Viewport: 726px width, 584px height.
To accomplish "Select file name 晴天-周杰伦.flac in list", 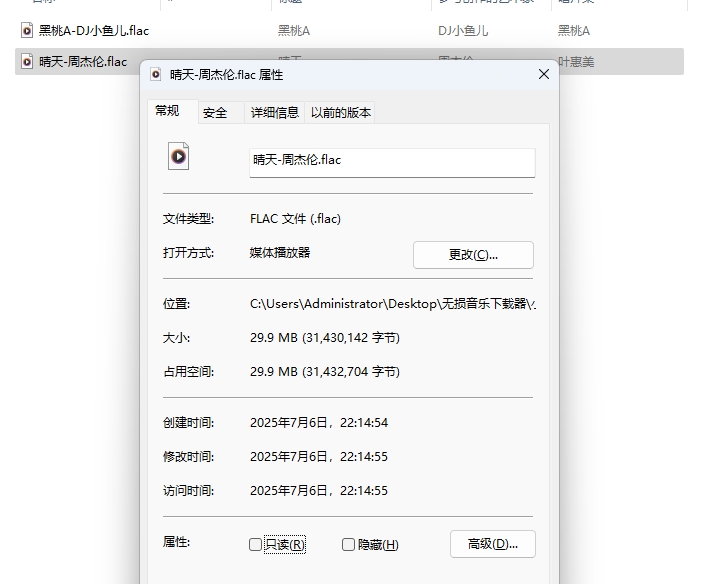I will 83,61.
